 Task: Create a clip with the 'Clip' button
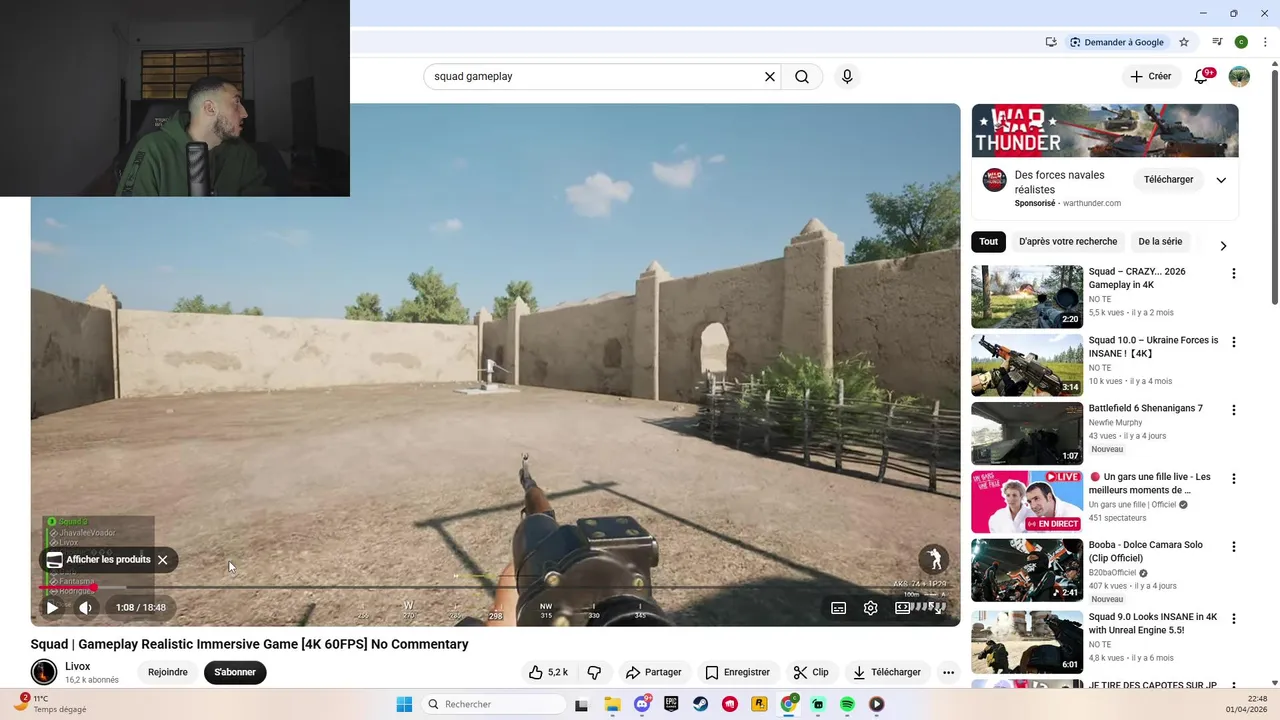click(x=811, y=672)
